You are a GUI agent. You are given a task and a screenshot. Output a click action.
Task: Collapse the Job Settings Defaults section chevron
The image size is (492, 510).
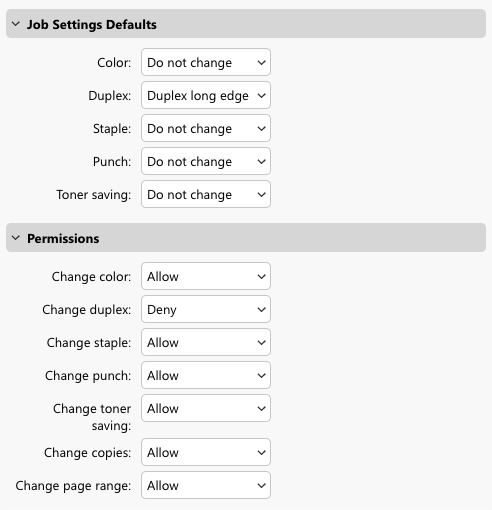[16, 24]
